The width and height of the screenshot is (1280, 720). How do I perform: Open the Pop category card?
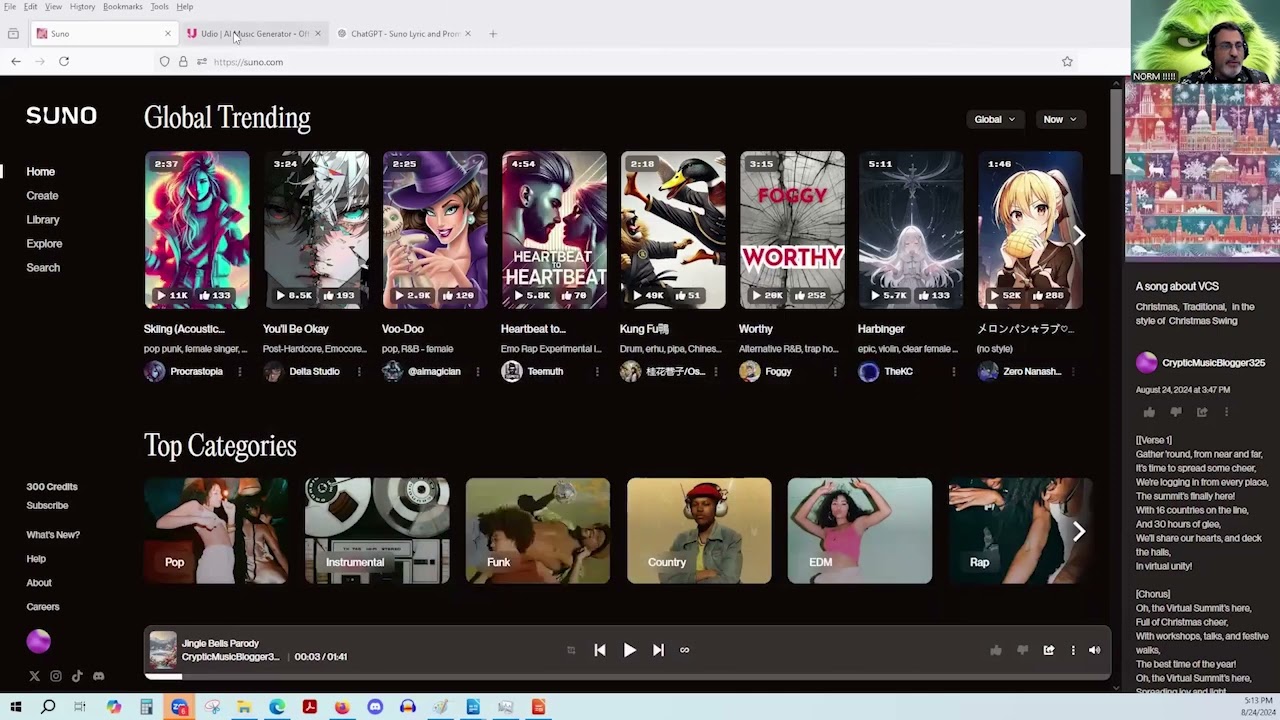coord(216,531)
